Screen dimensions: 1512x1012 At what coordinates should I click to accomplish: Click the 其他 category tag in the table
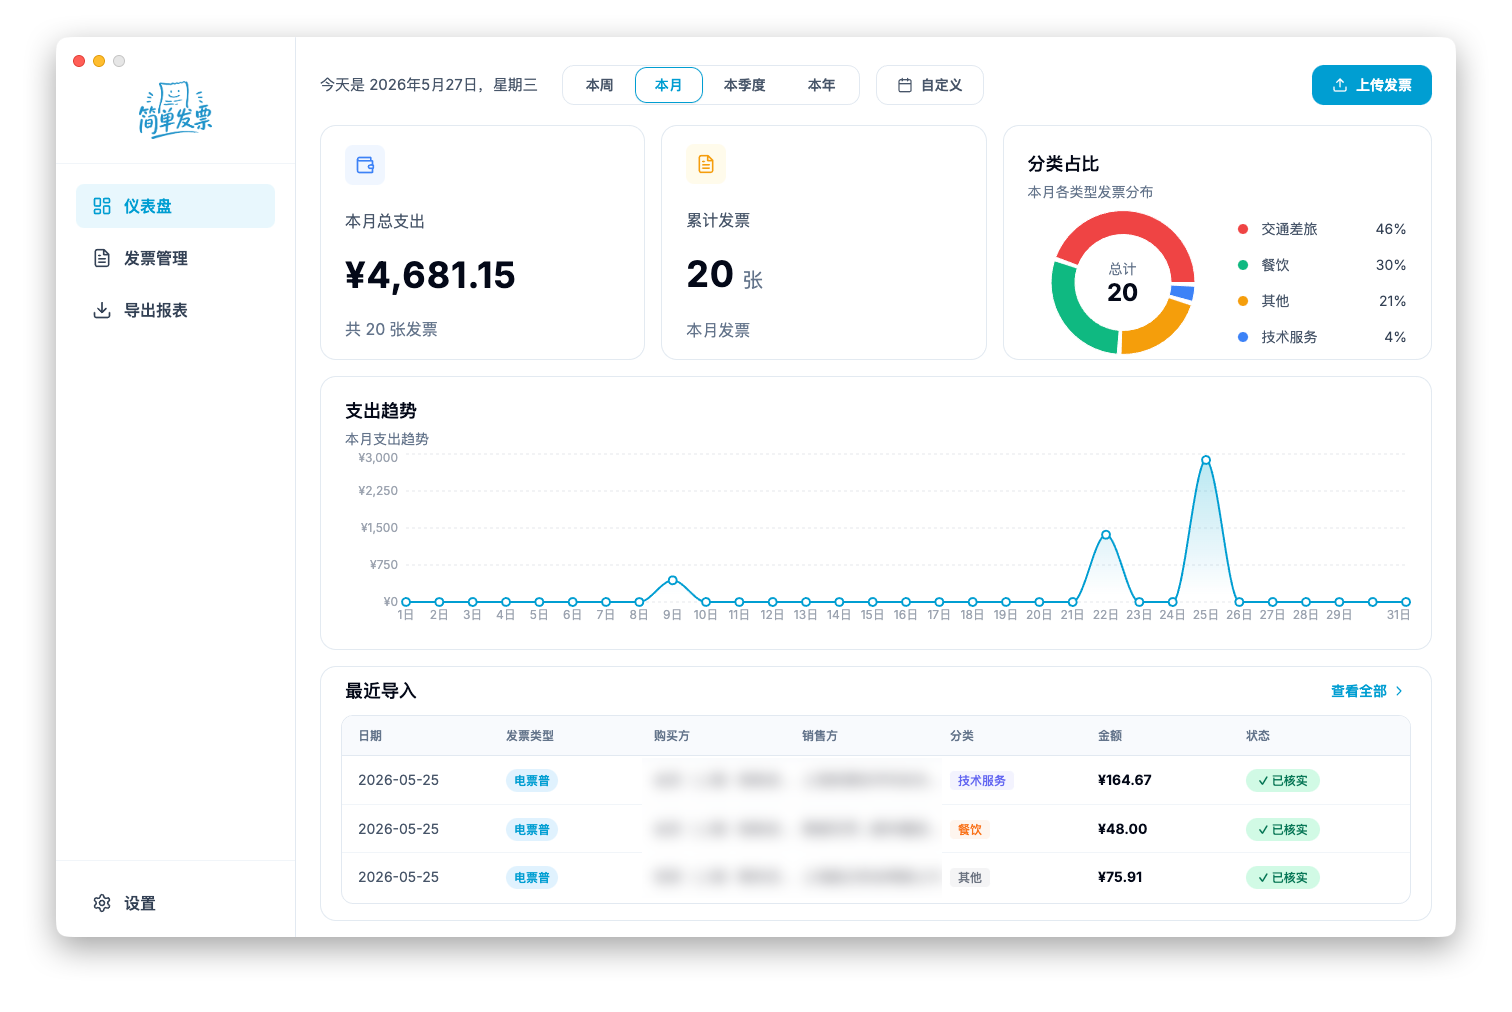pos(970,878)
